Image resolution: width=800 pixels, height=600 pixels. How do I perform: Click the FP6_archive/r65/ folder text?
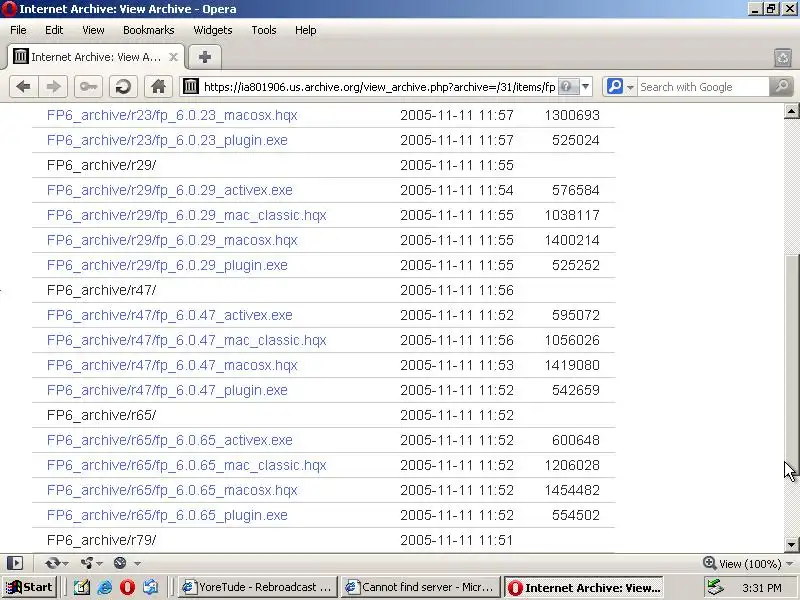(102, 415)
